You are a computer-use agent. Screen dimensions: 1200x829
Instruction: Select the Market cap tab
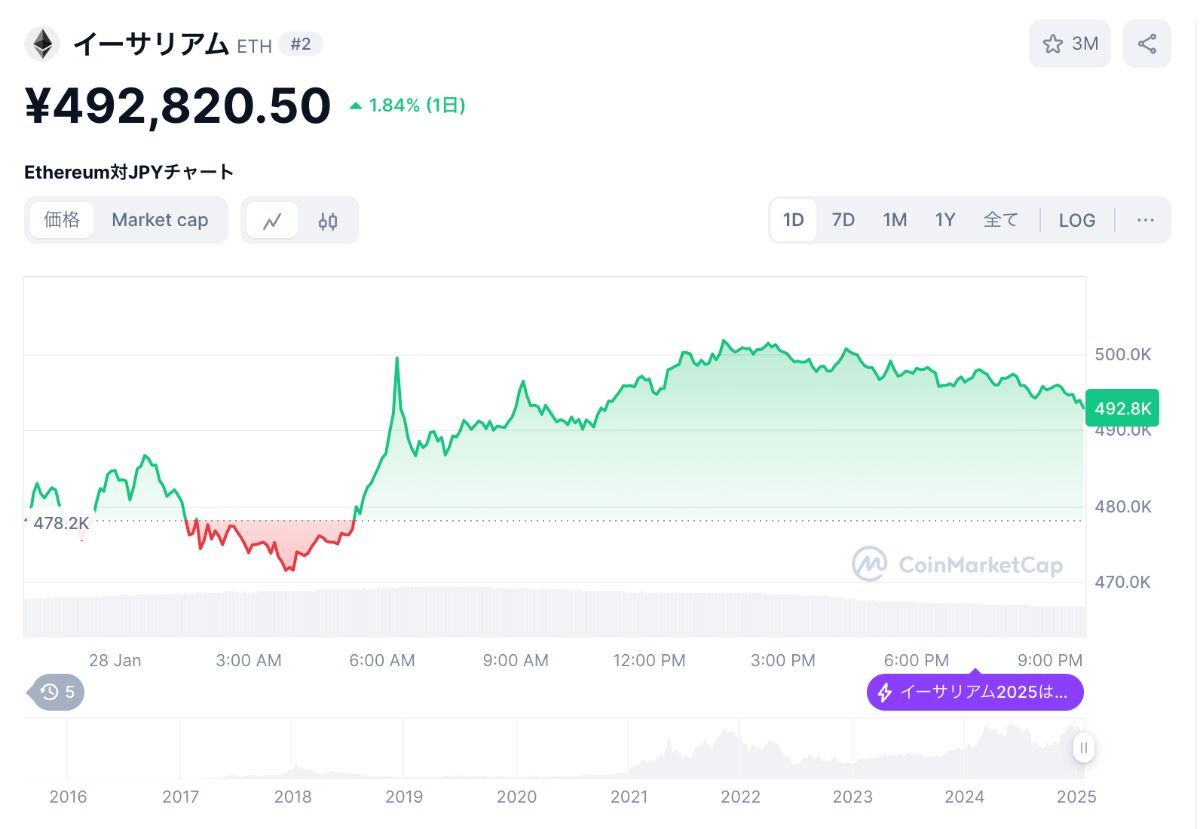pyautogui.click(x=160, y=220)
